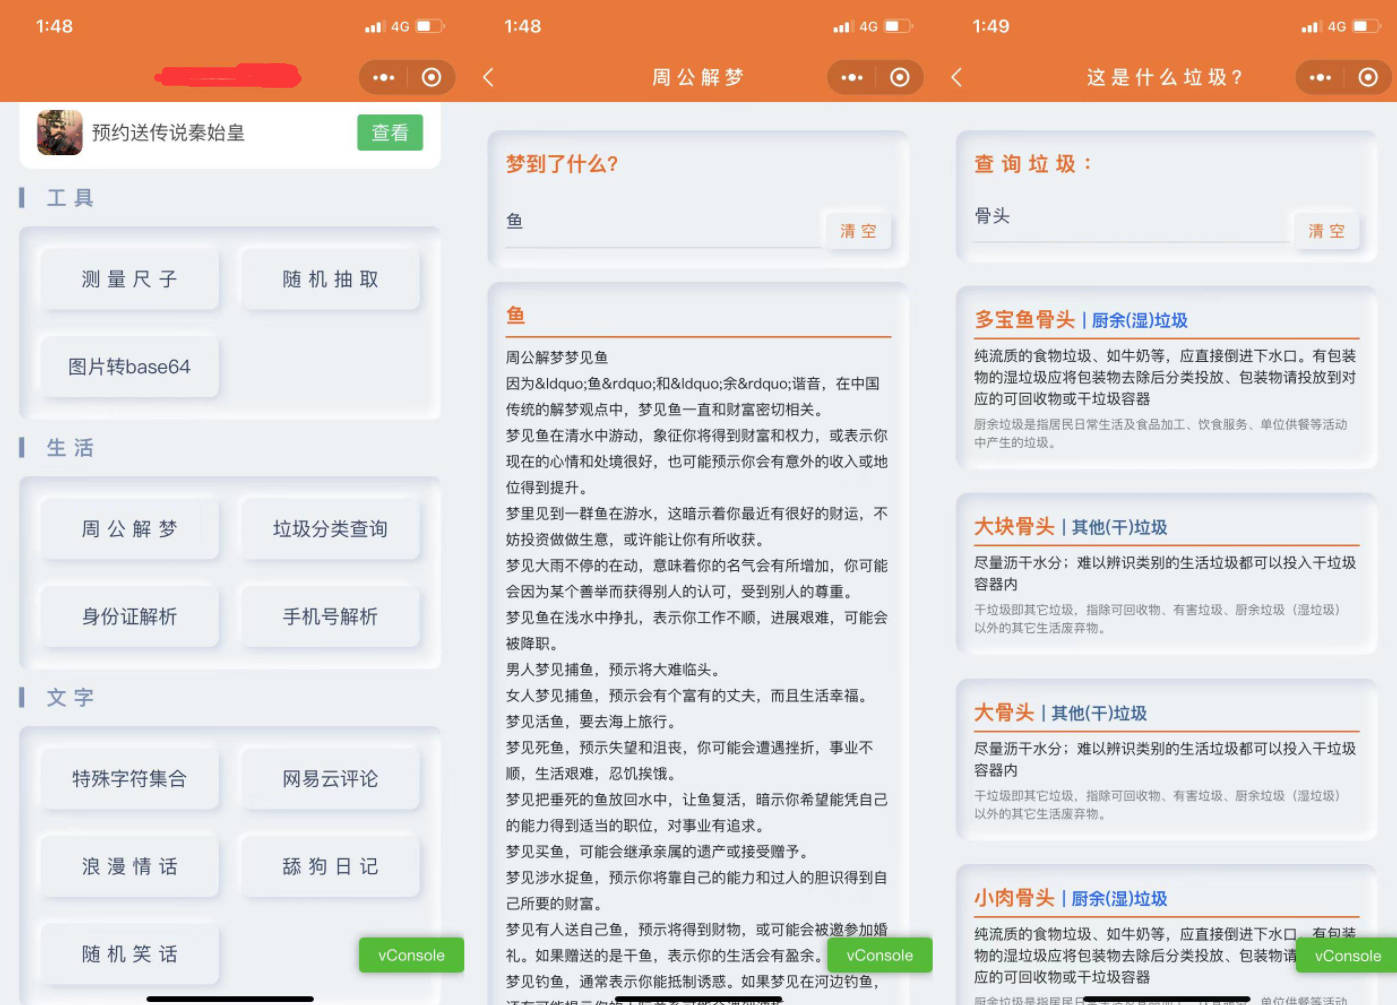Tap the 梦见活鱼，要去海上旅行 line
This screenshot has height=1005, width=1397.
tap(592, 721)
